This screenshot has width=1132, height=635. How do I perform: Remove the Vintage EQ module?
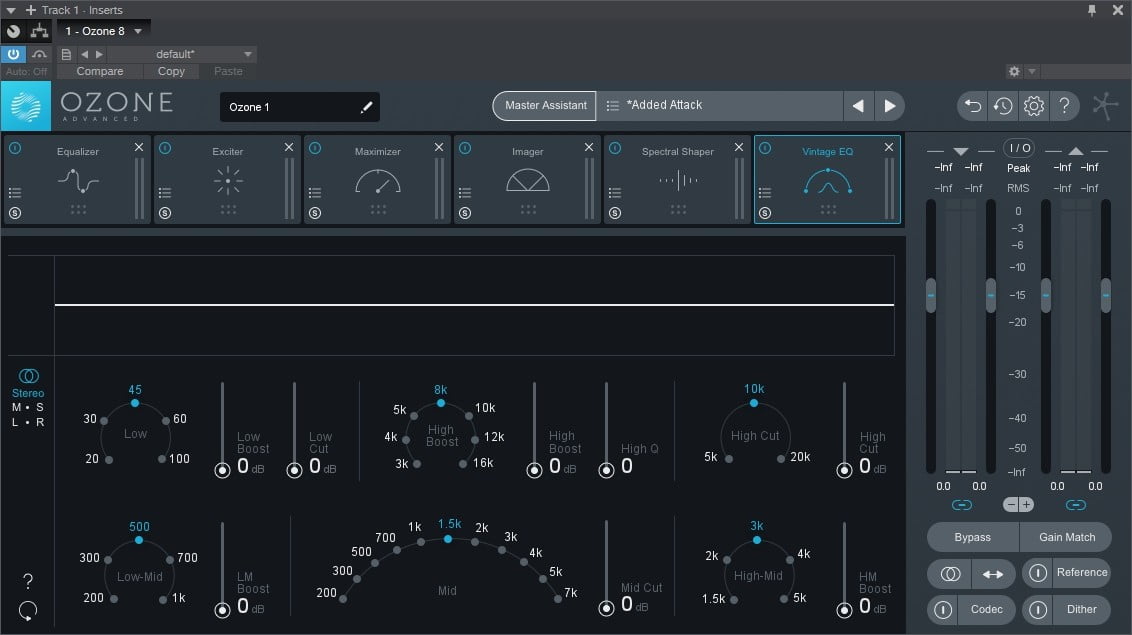point(889,147)
